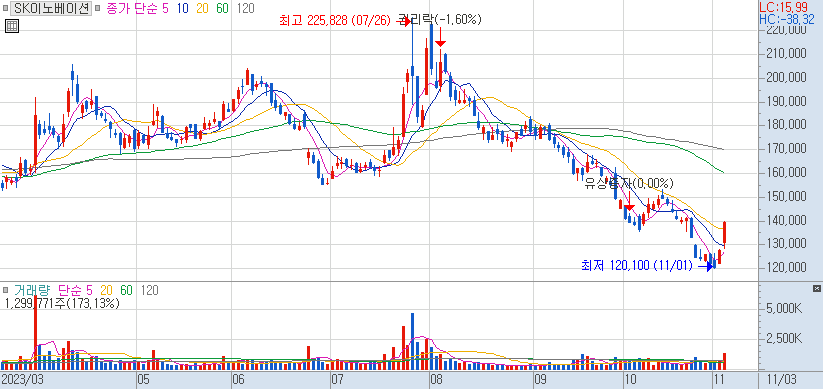The image size is (823, 389).
Task: Open the data table grid icon
Action: click(12, 26)
